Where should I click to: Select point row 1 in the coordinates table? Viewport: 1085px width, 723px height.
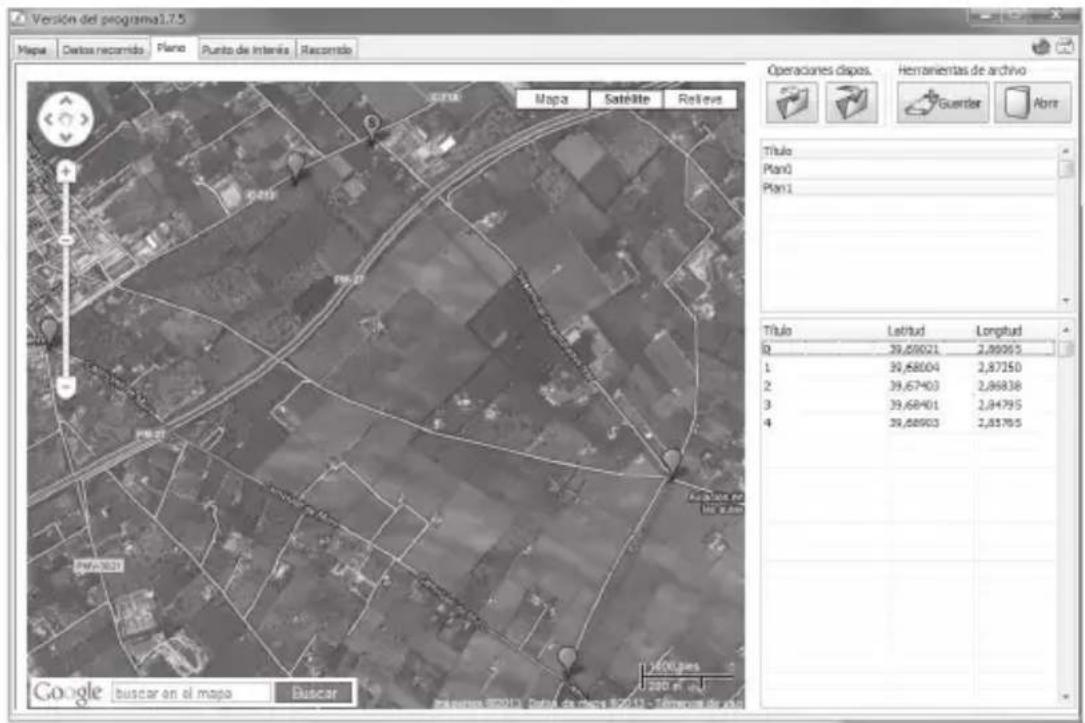[x=909, y=367]
